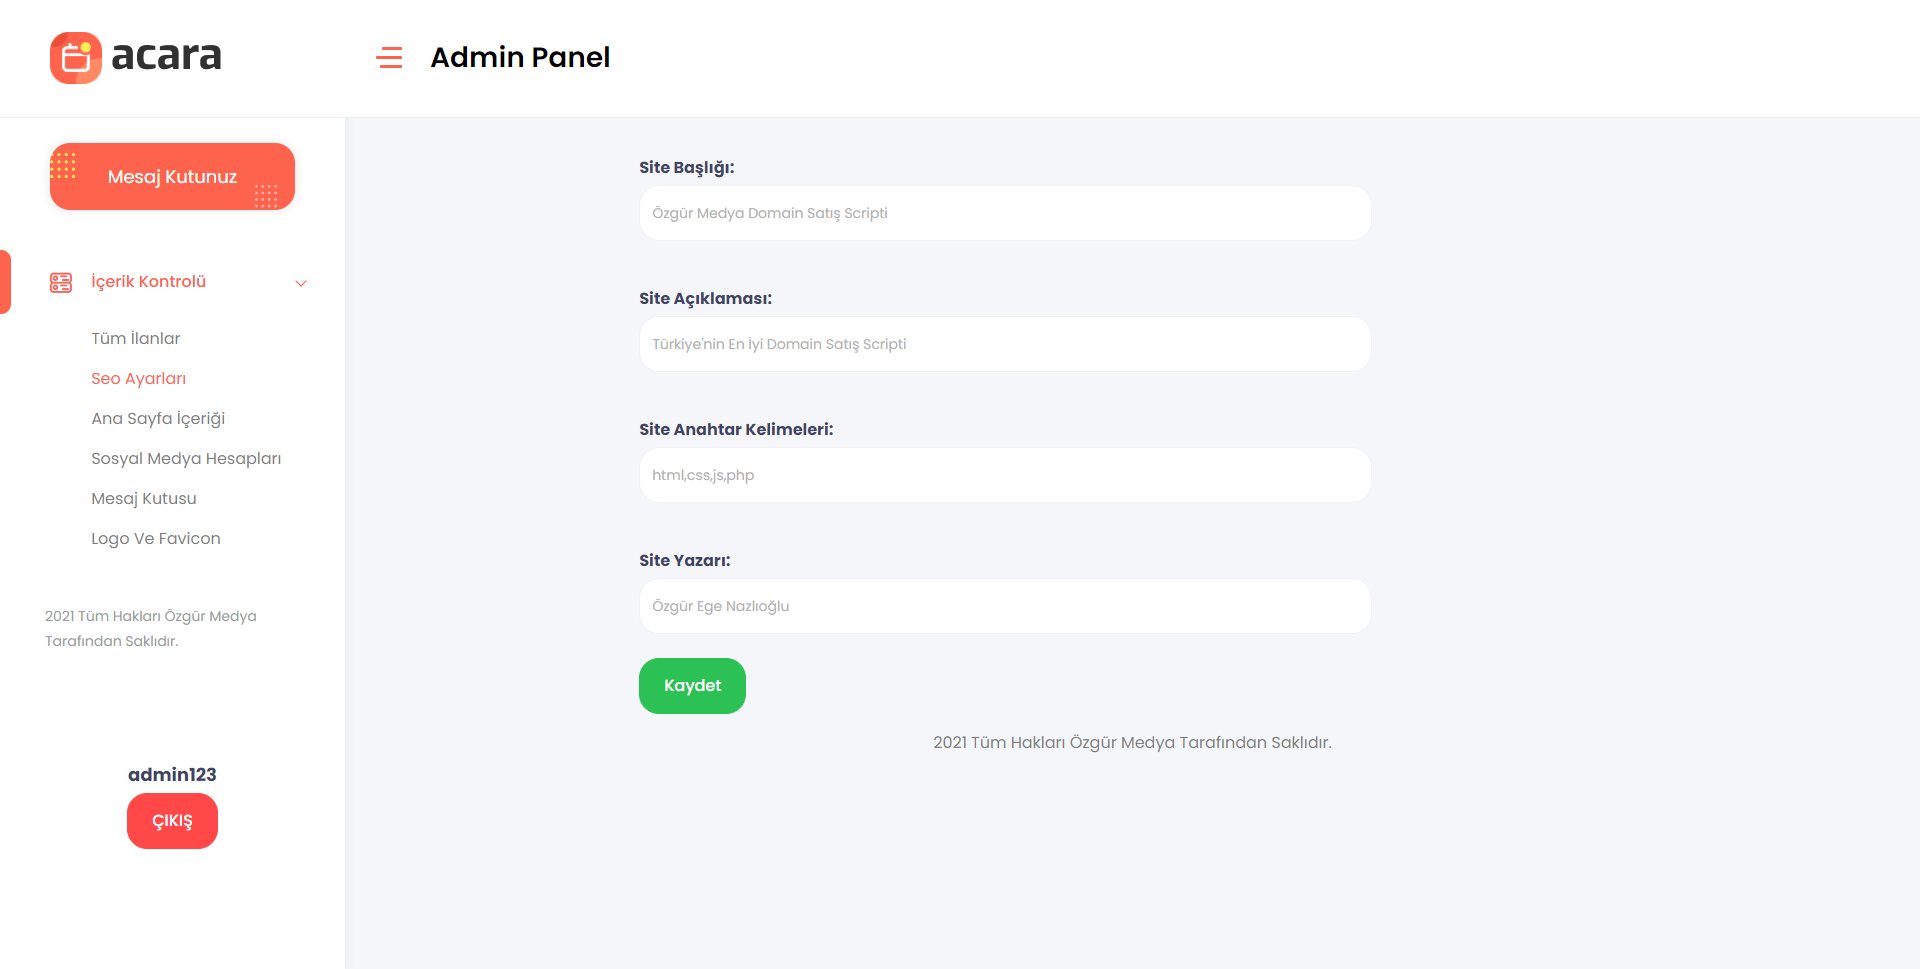Toggle the hamburger menu icon
This screenshot has width=1920, height=969.
coord(389,58)
